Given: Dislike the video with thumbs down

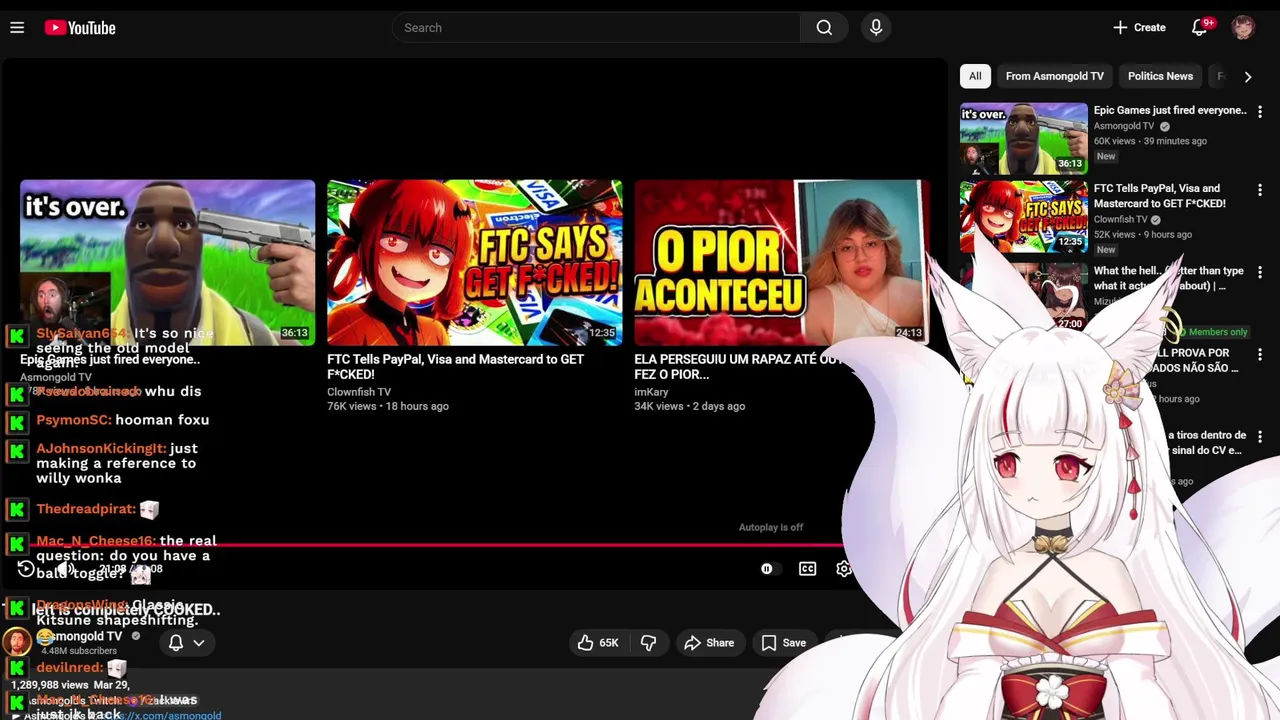Looking at the screenshot, I should coord(648,643).
